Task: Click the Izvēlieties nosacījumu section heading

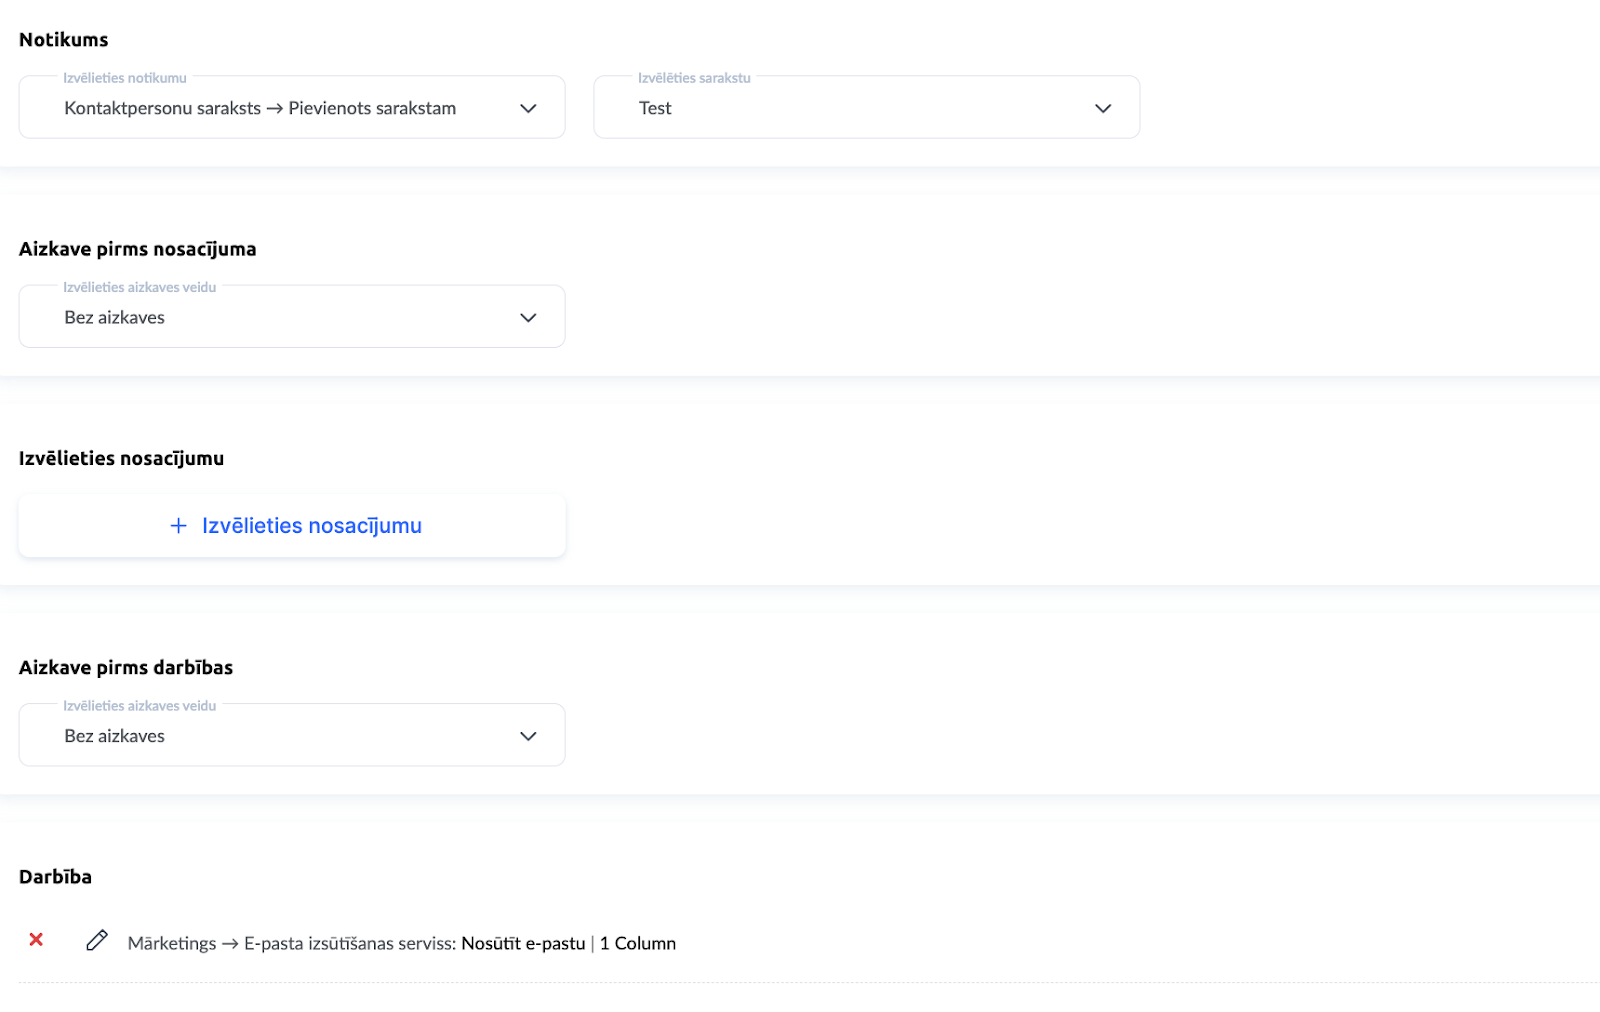Action: 122,459
